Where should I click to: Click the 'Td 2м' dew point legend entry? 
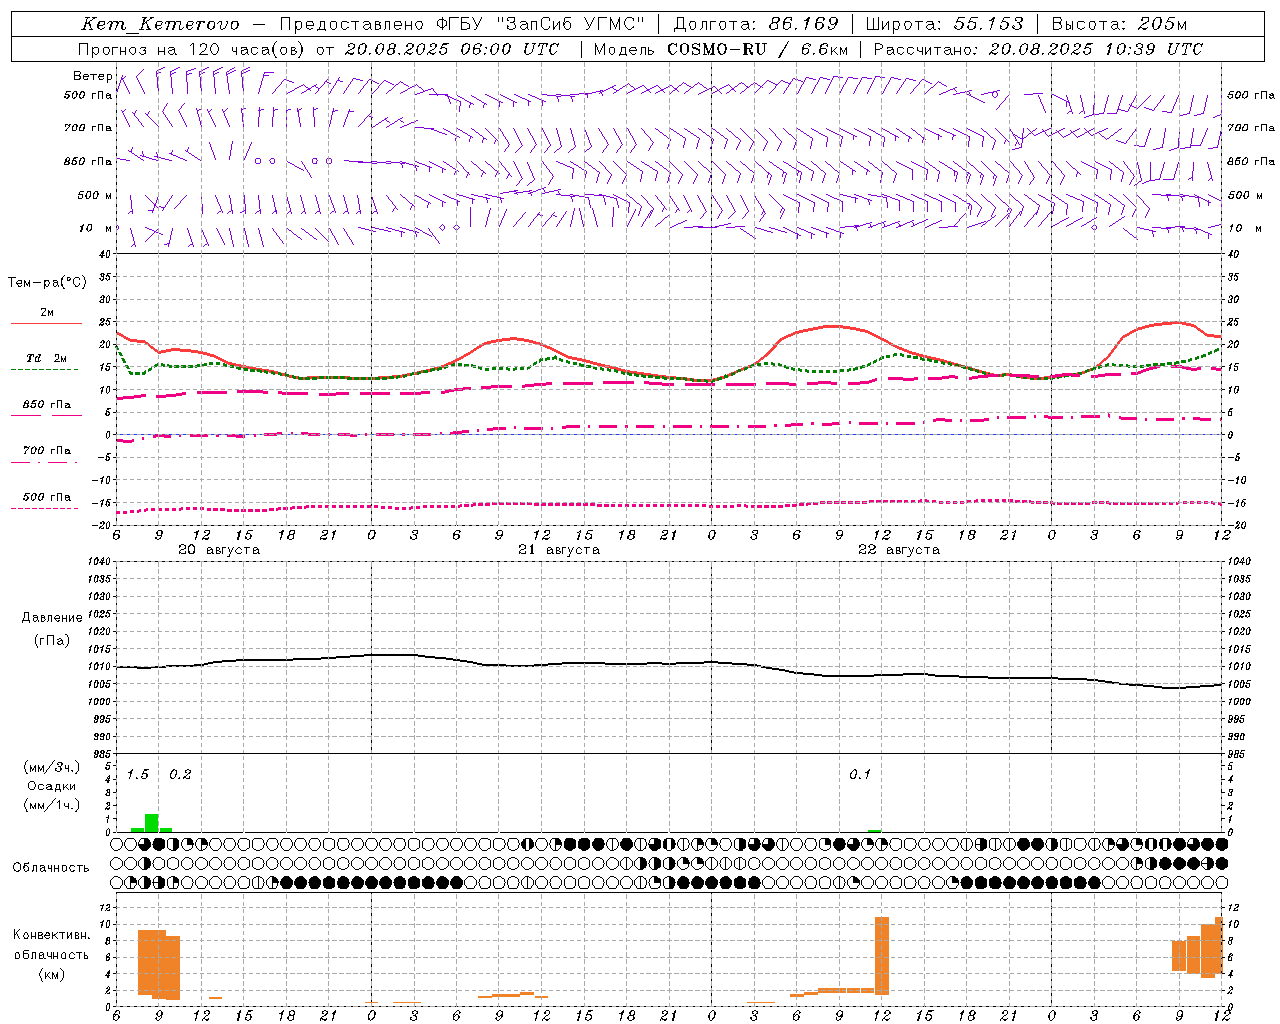[47, 358]
